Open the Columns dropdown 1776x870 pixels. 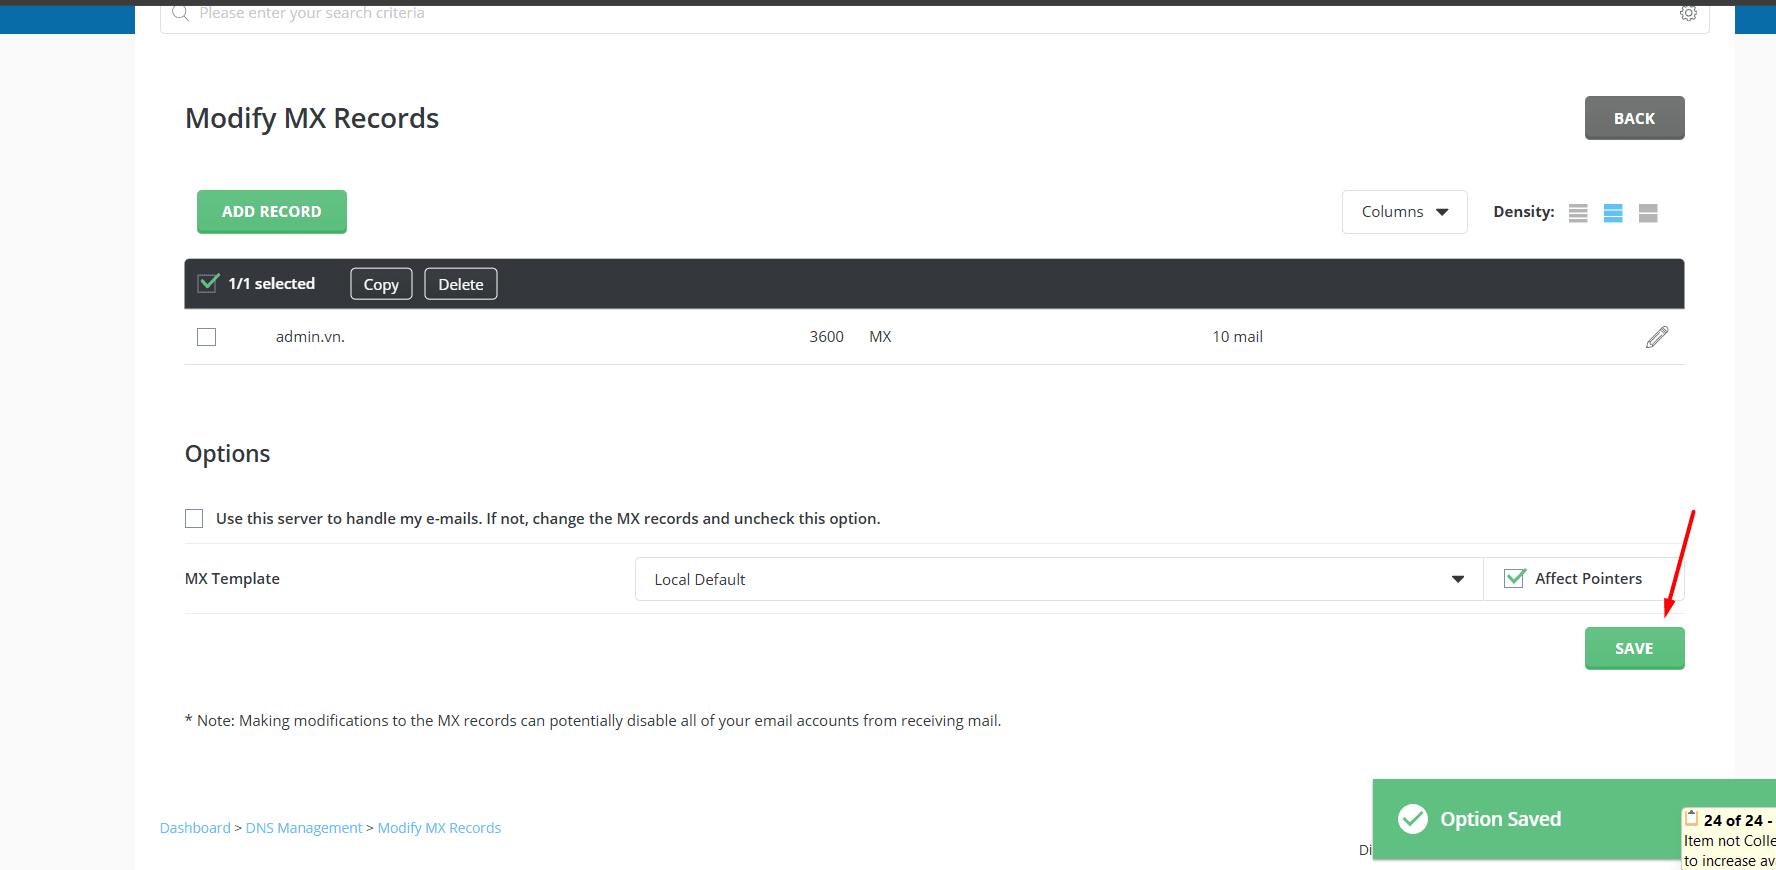pos(1404,212)
